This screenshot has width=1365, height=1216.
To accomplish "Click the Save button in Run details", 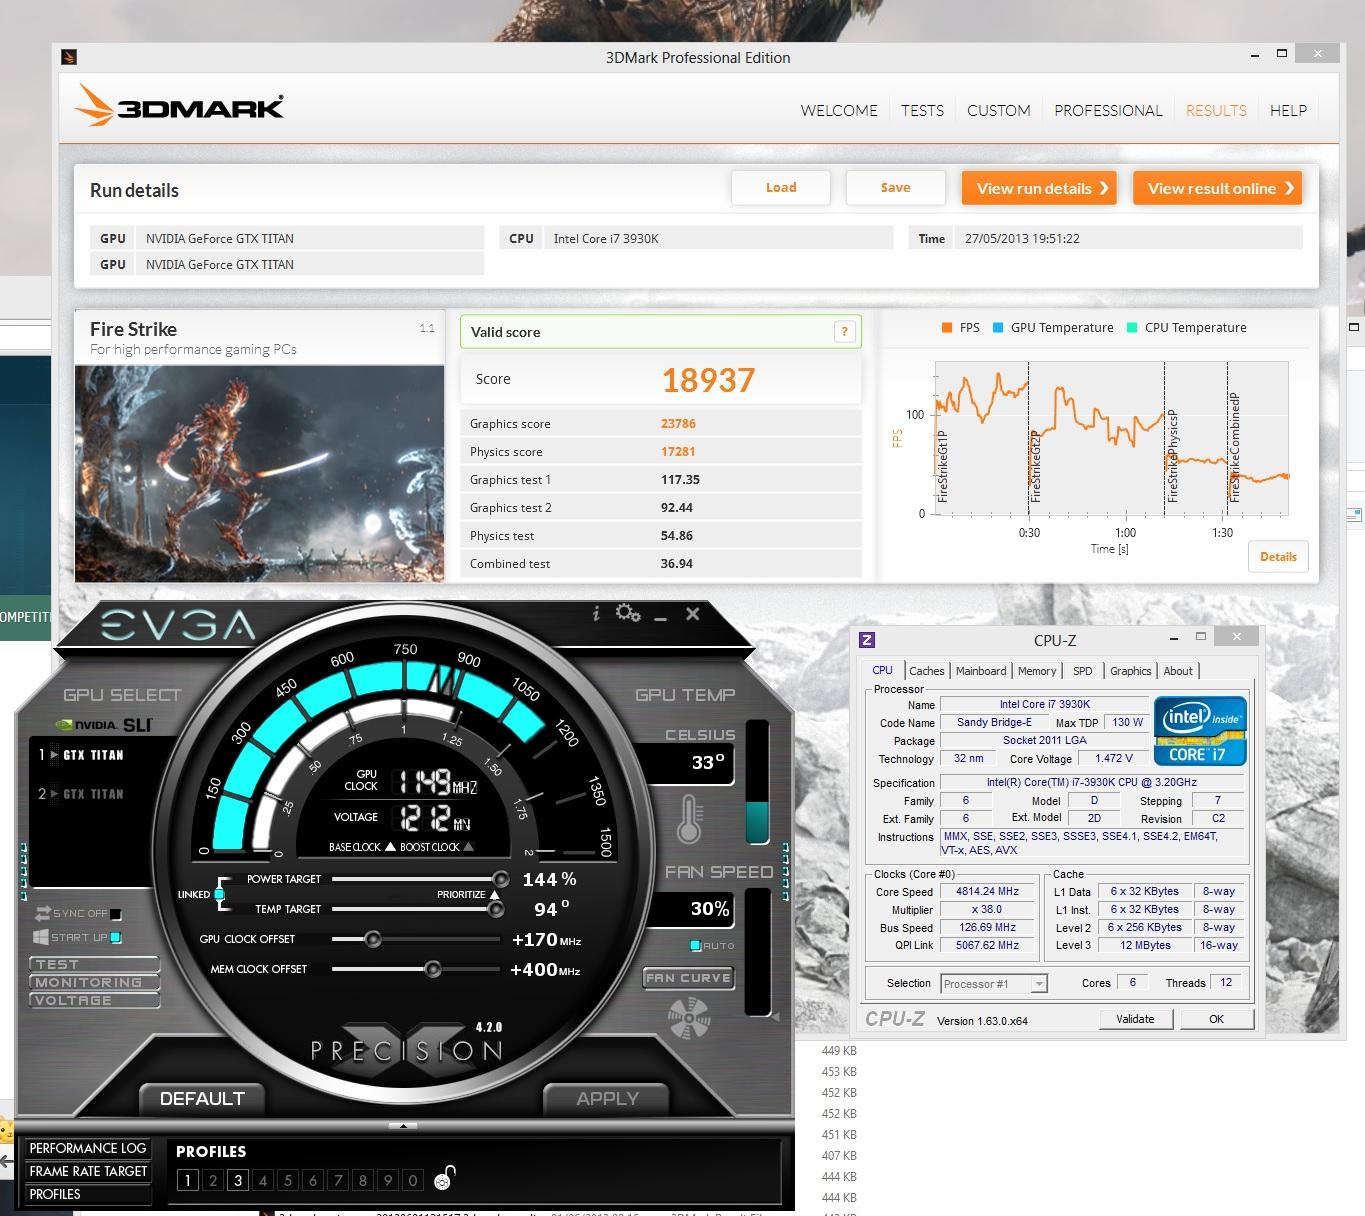I will [x=896, y=187].
